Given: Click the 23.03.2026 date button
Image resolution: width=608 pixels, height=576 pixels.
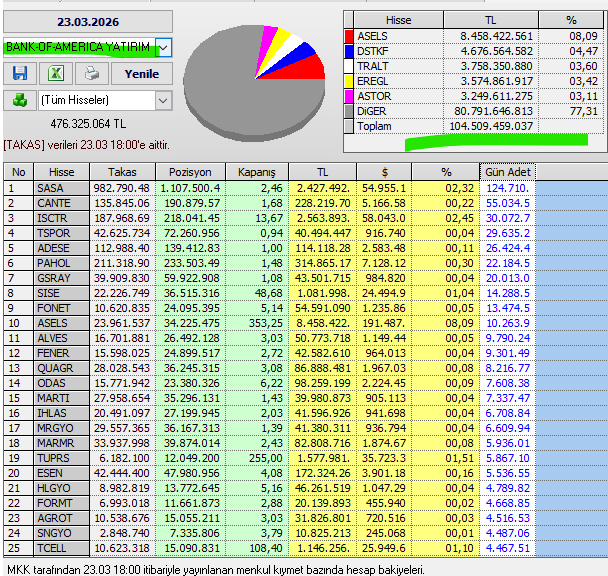Looking at the screenshot, I should pos(88,22).
